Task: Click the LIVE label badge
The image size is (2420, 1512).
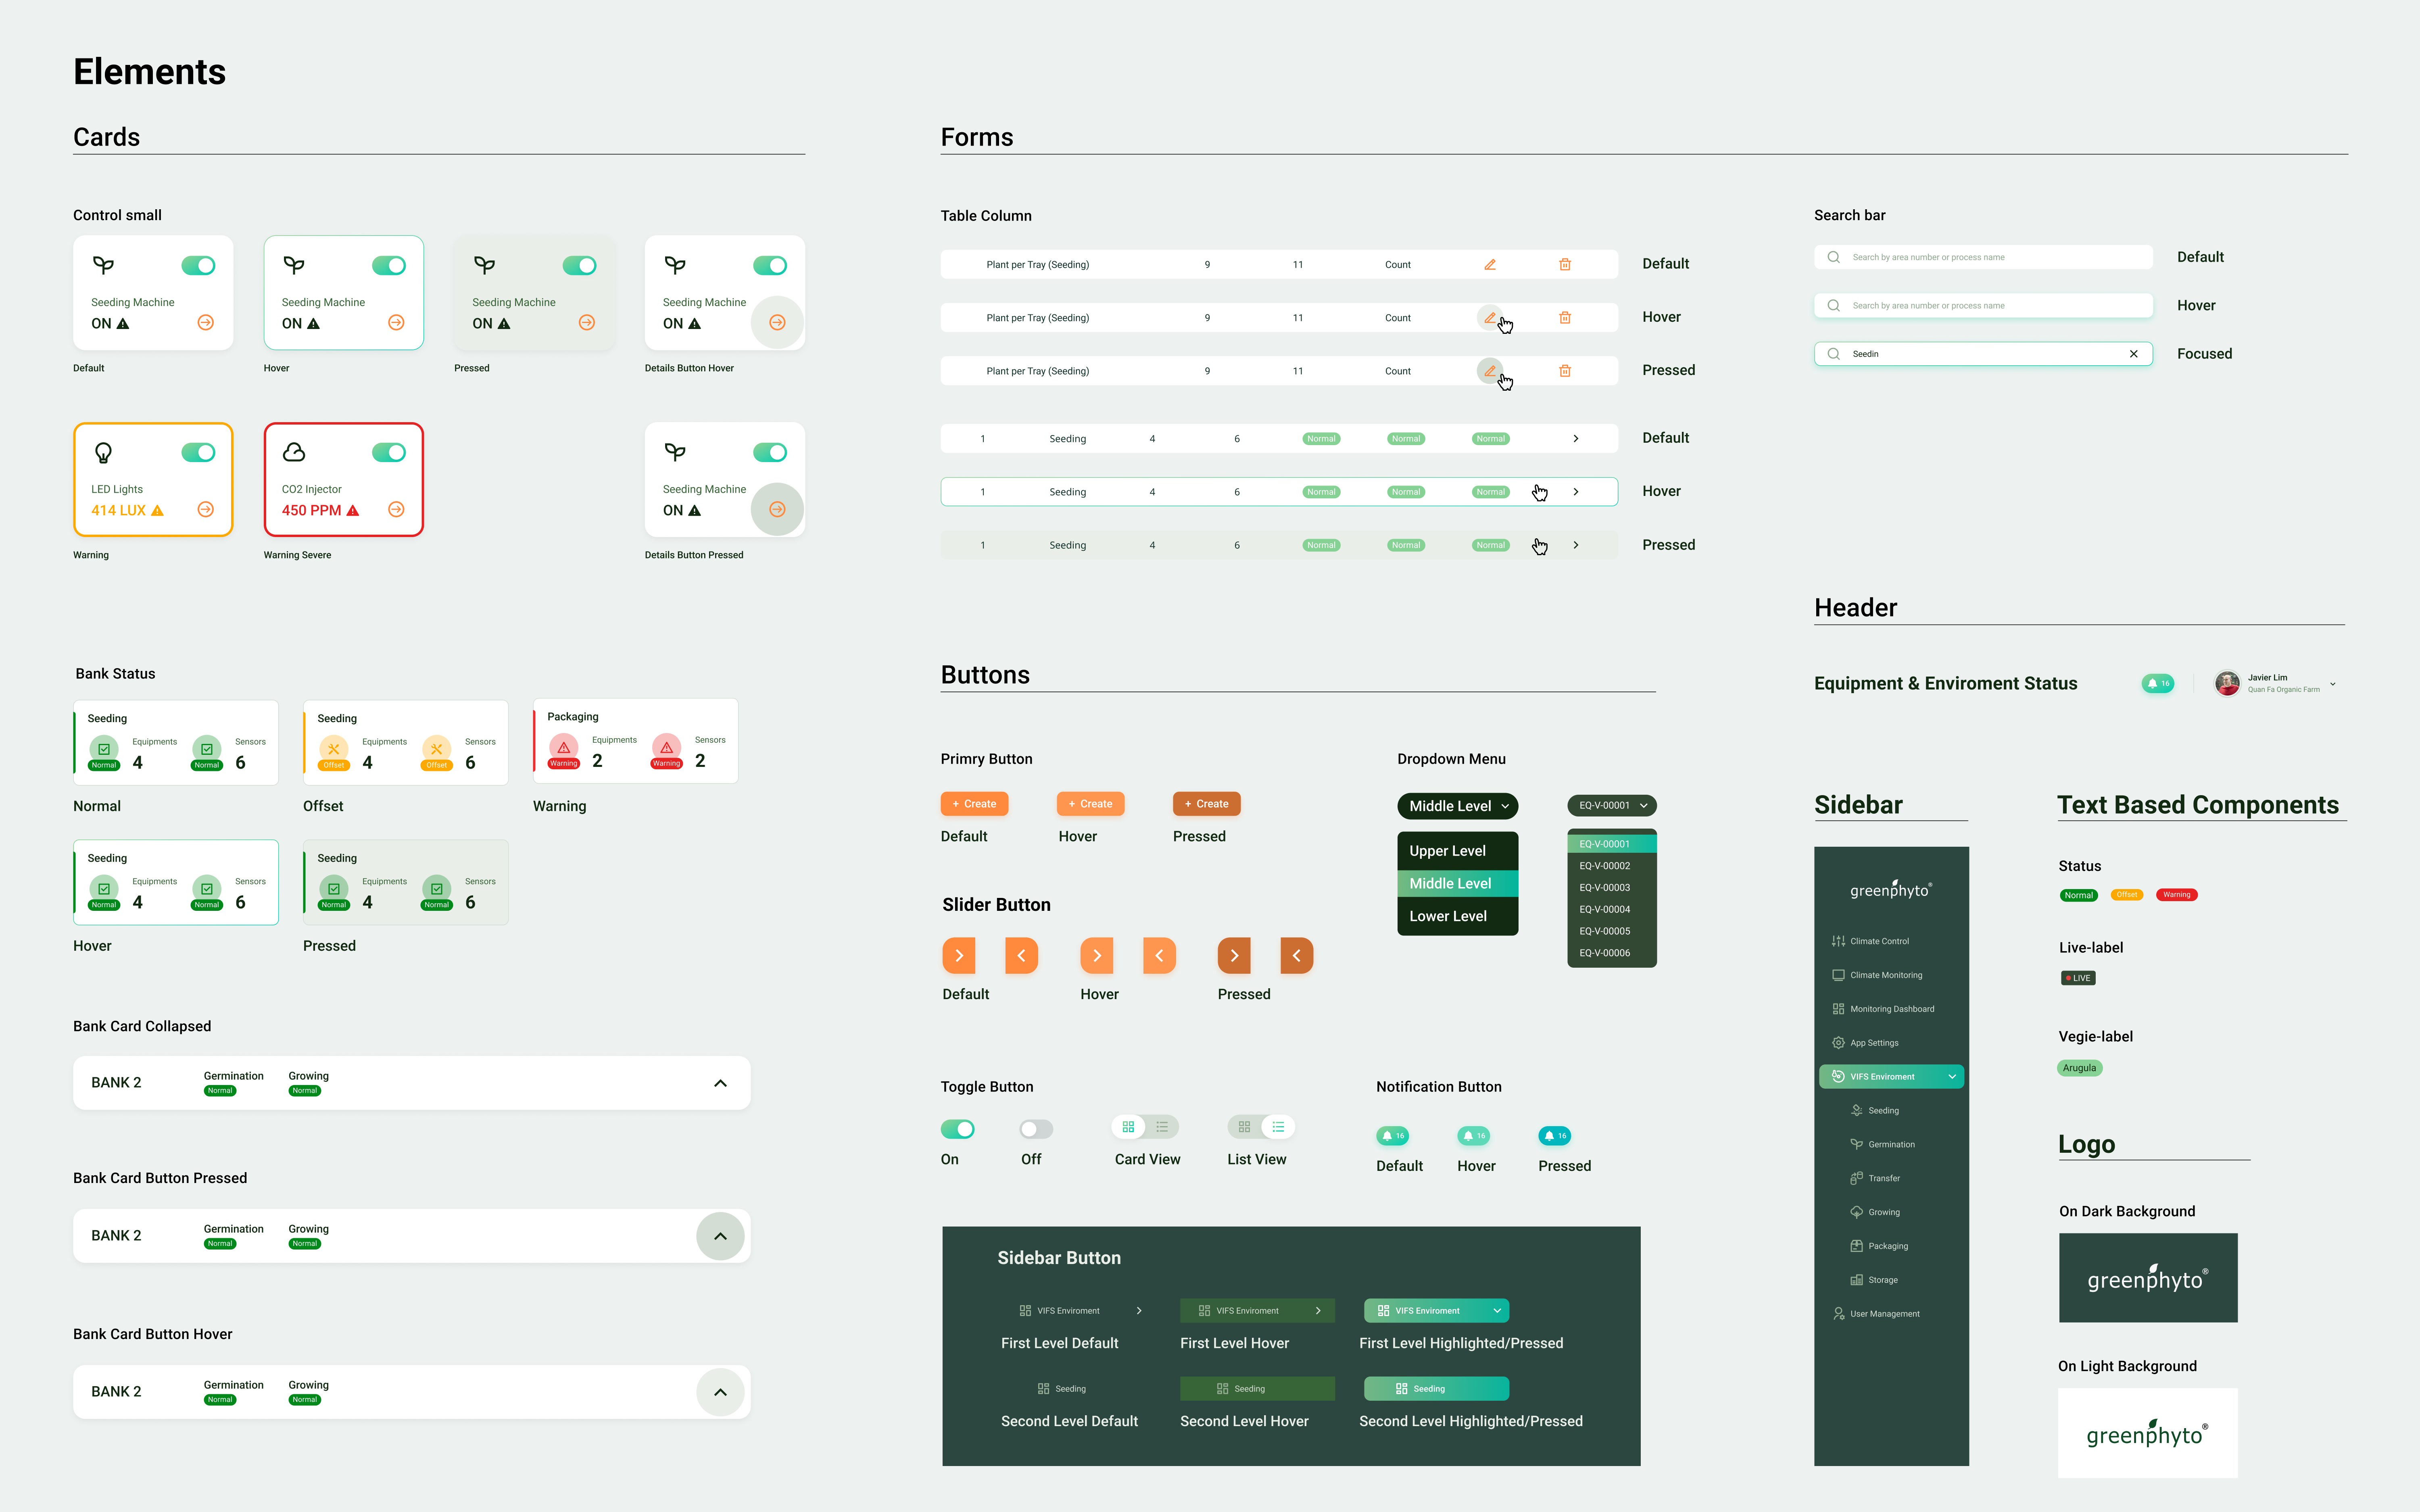Action: [x=2078, y=978]
